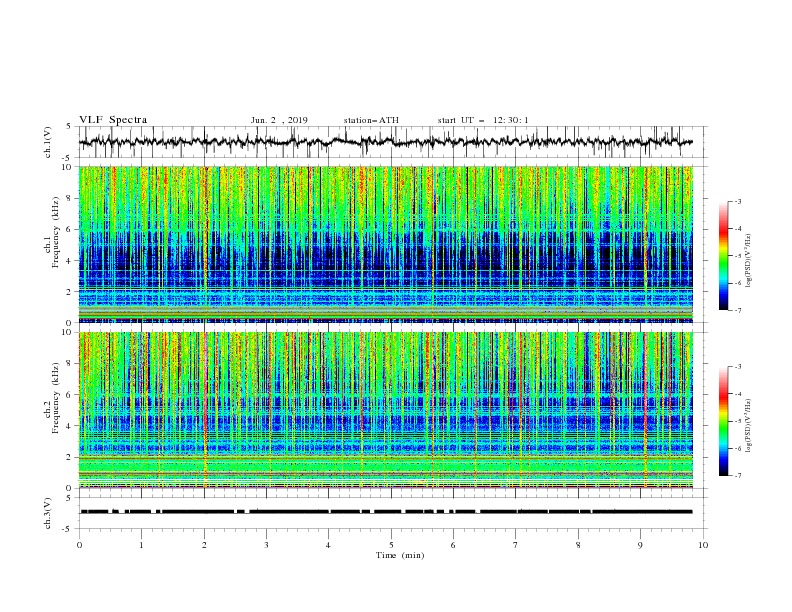Click the 'Jun. 2 , 2019' date label
This screenshot has height=612, width=792.
click(279, 120)
